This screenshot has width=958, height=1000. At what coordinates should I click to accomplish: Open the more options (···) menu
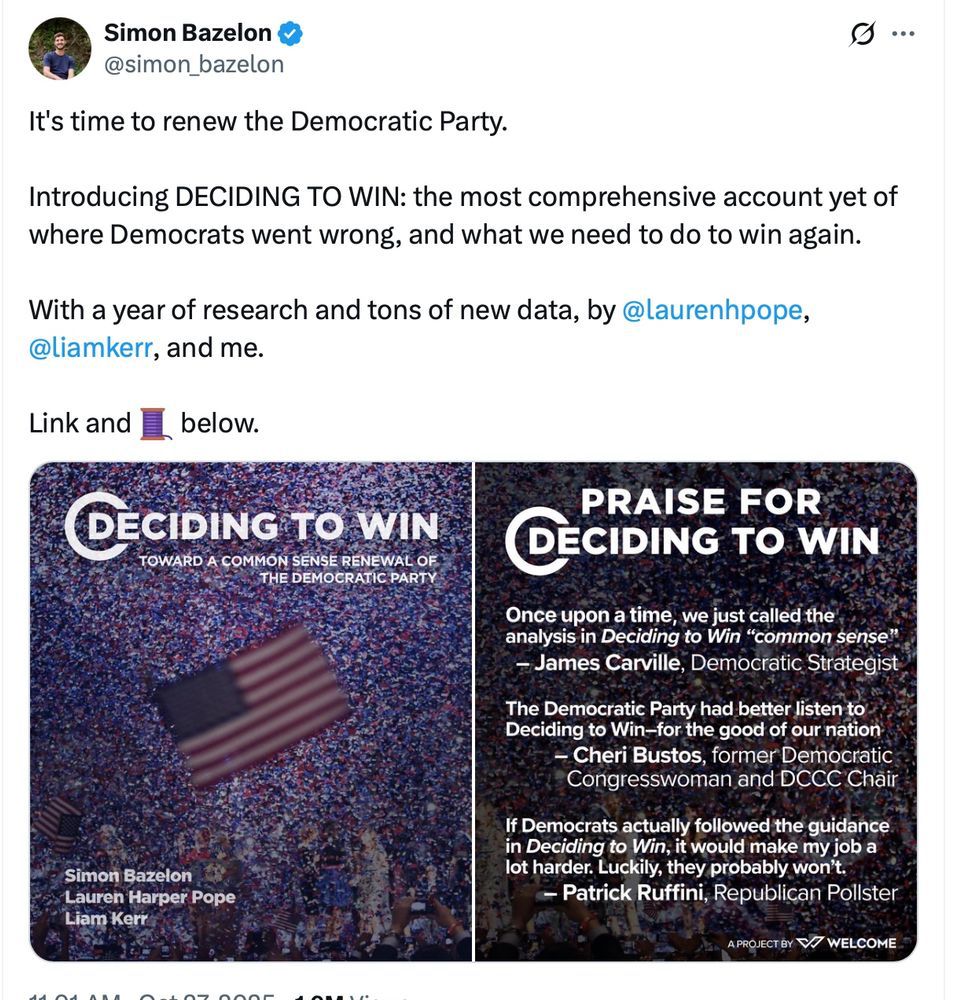[x=903, y=32]
